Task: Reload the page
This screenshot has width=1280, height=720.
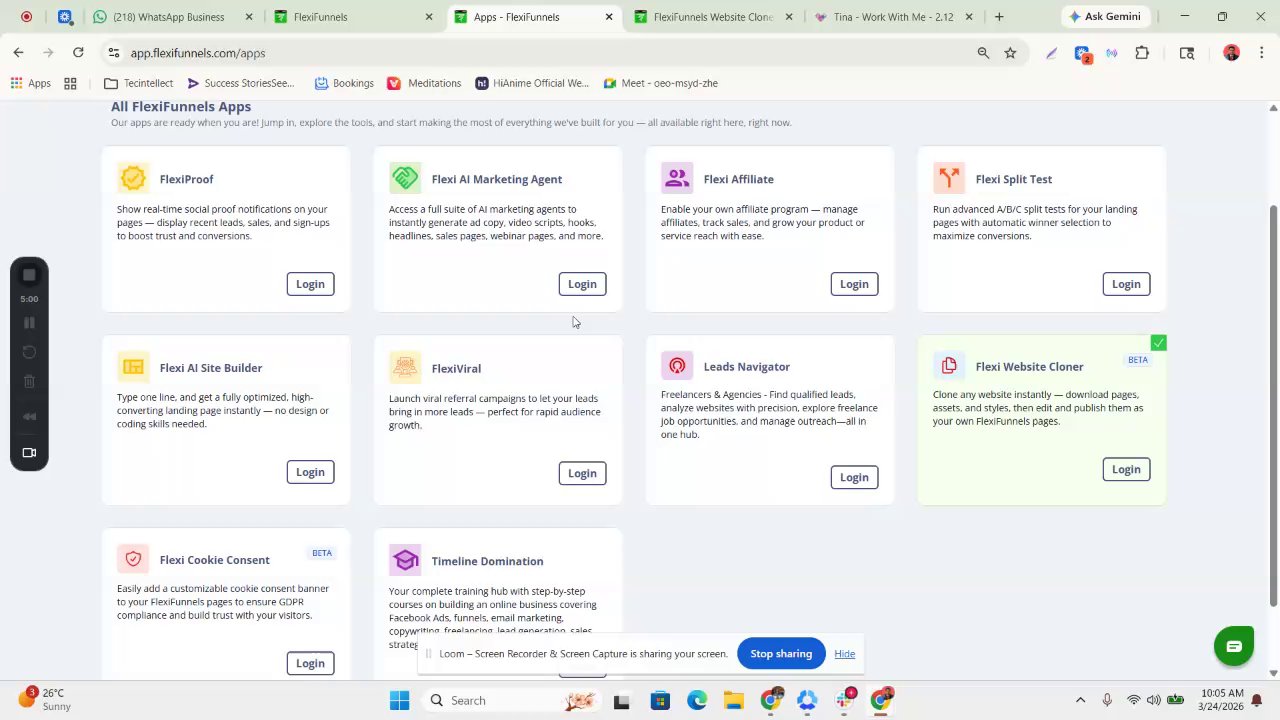Action: [78, 53]
